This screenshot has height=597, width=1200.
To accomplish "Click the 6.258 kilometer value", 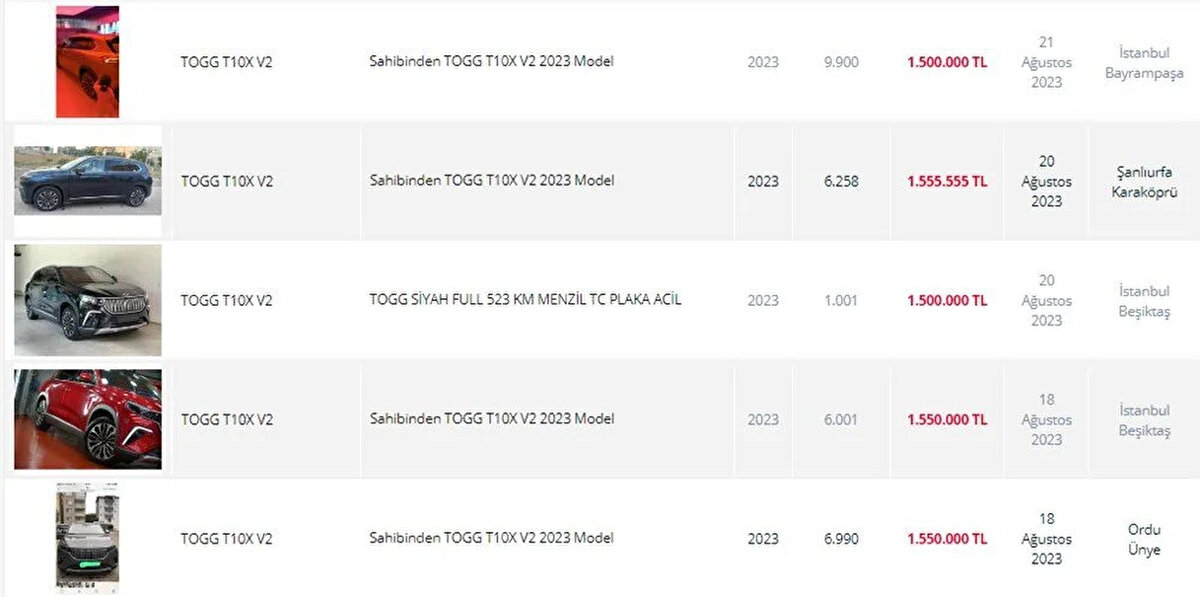I will [841, 181].
